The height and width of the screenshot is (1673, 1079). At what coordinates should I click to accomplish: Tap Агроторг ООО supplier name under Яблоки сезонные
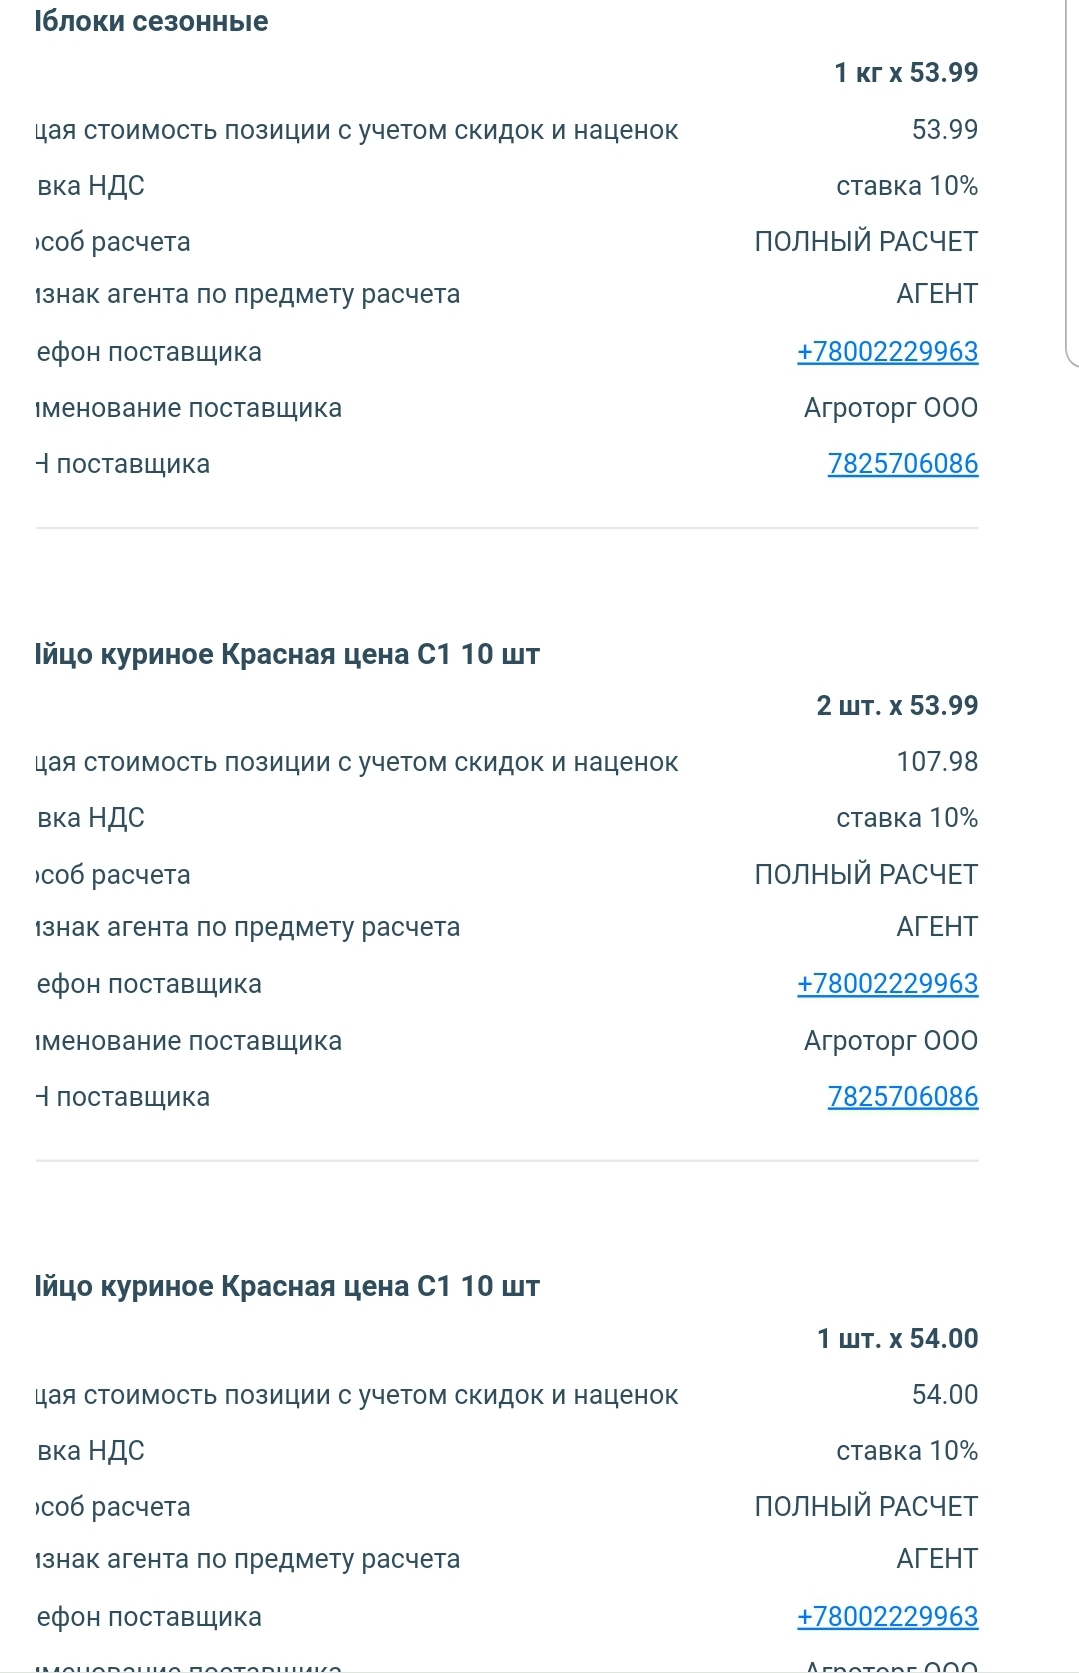tap(890, 408)
